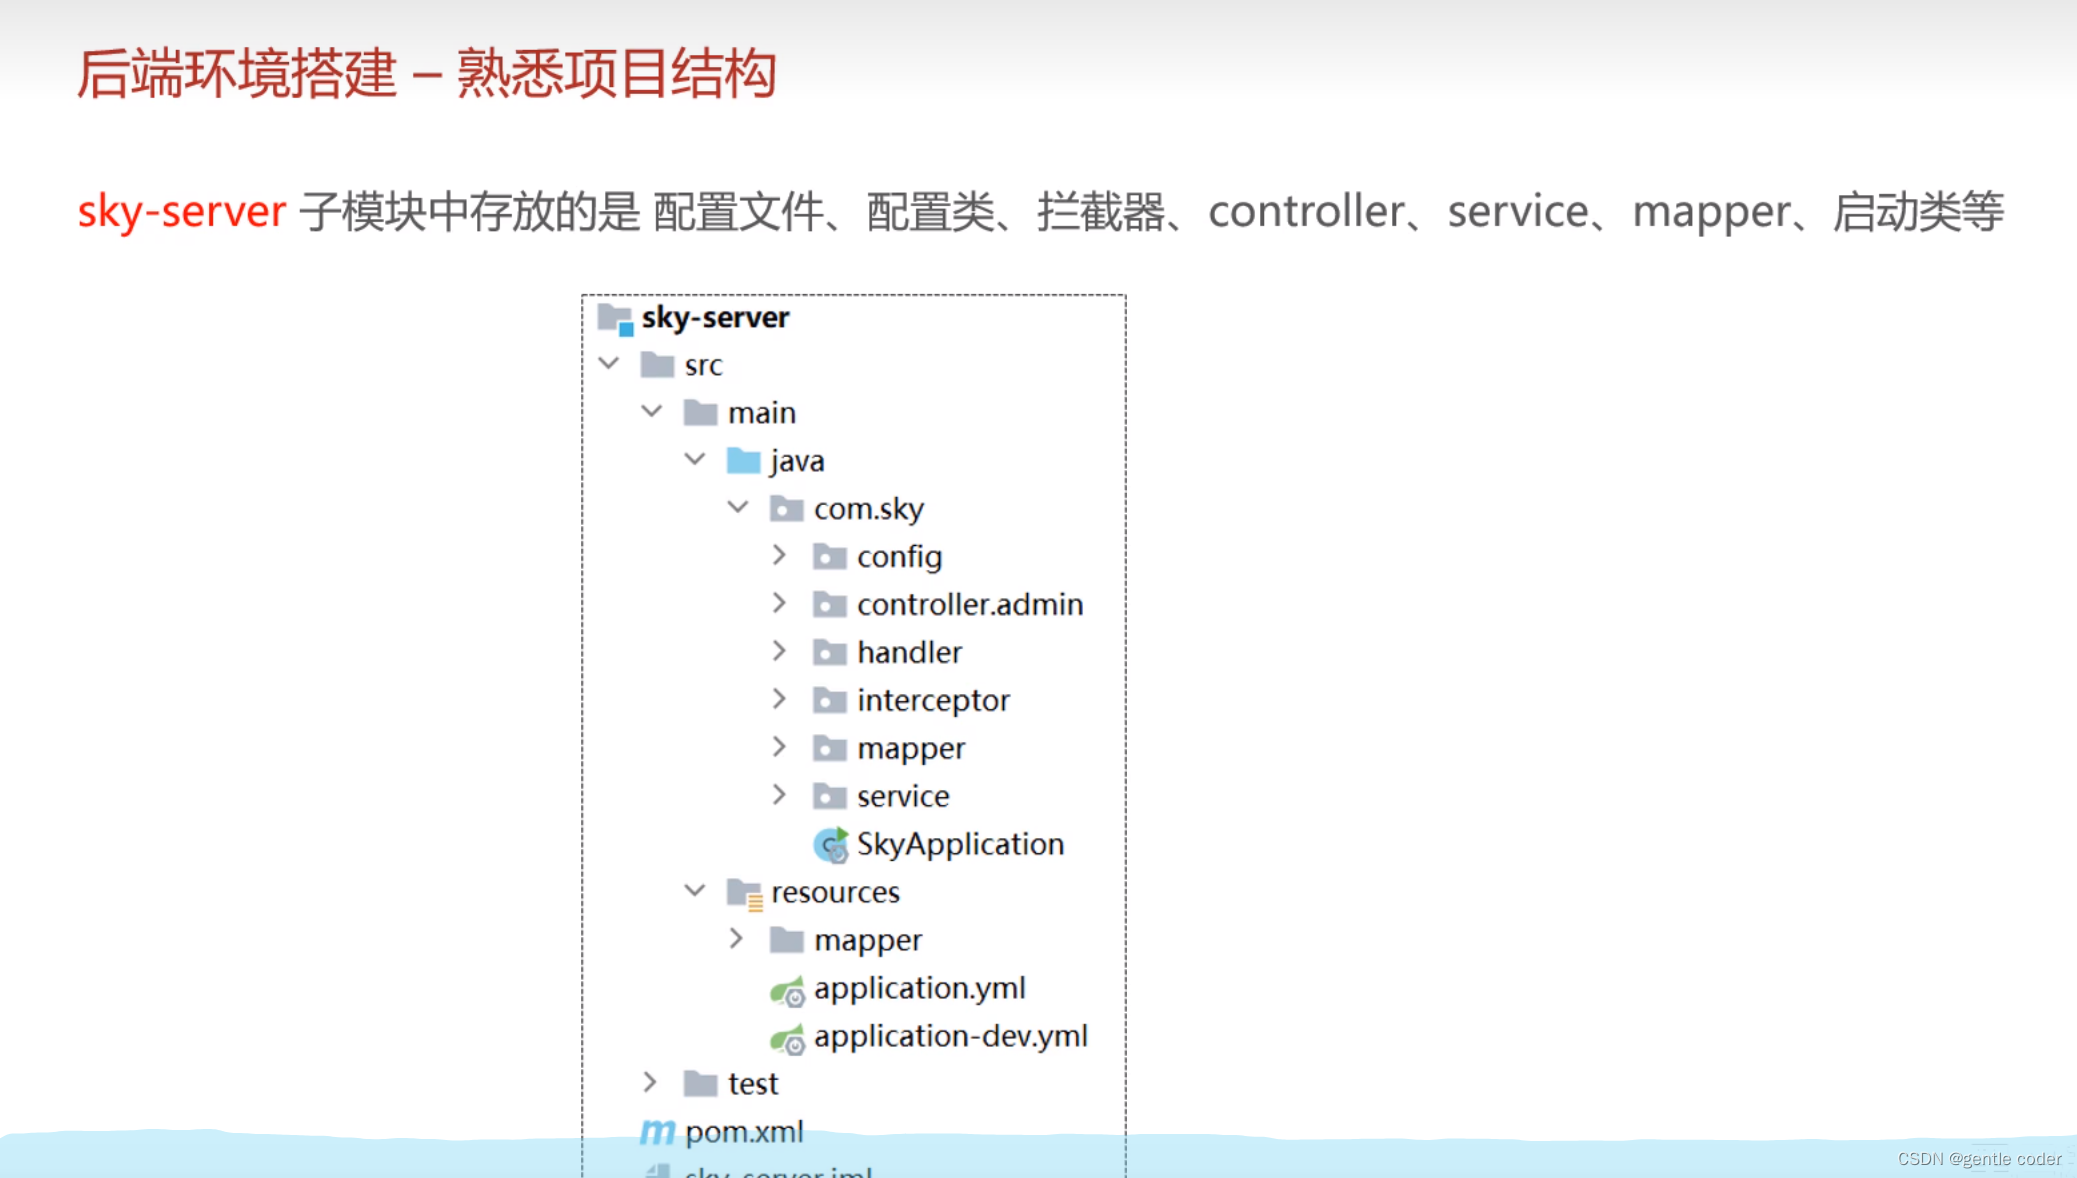Expand the test folder arrow

pos(650,1083)
